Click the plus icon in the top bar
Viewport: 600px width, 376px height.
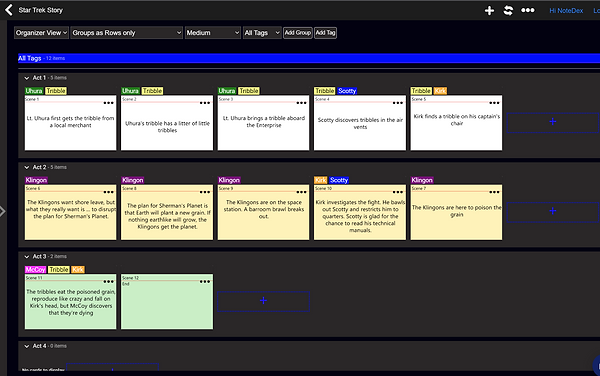pyautogui.click(x=489, y=10)
